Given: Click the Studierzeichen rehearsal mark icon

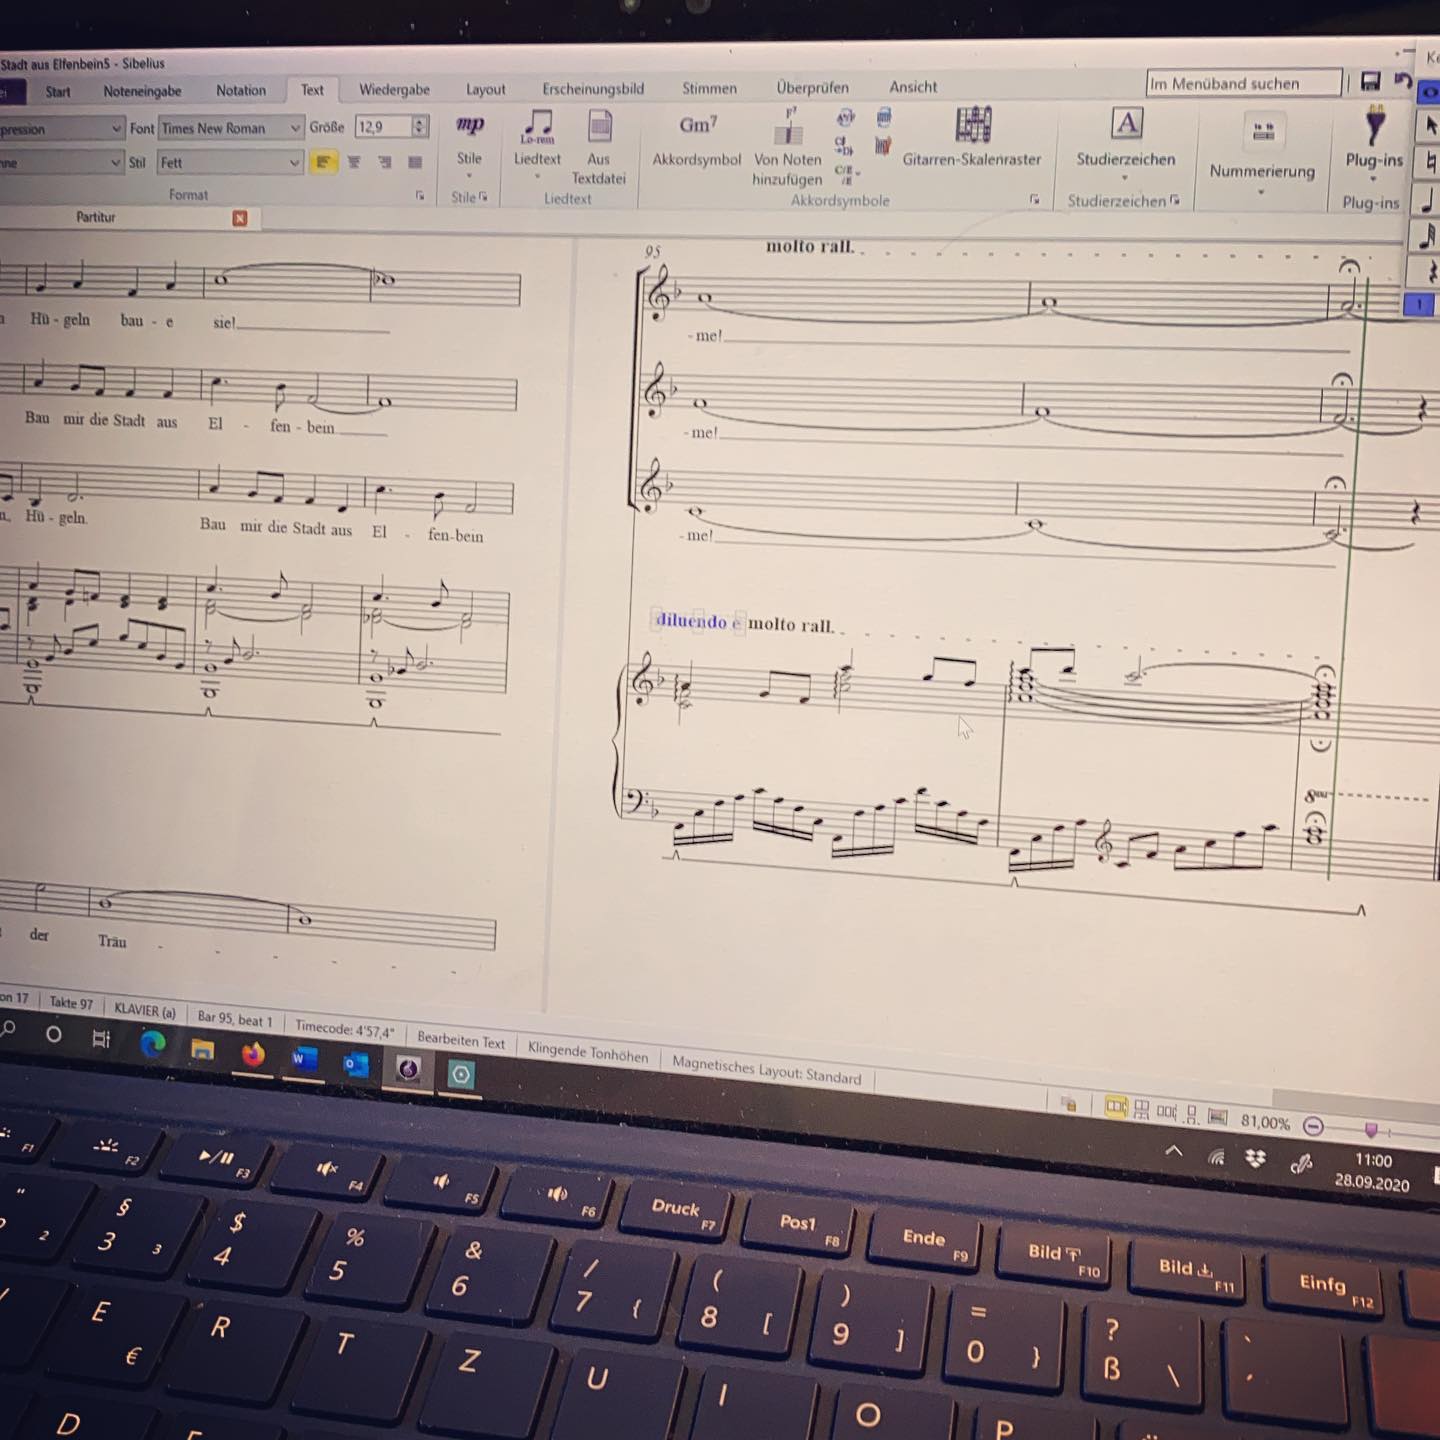Looking at the screenshot, I should point(1127,124).
